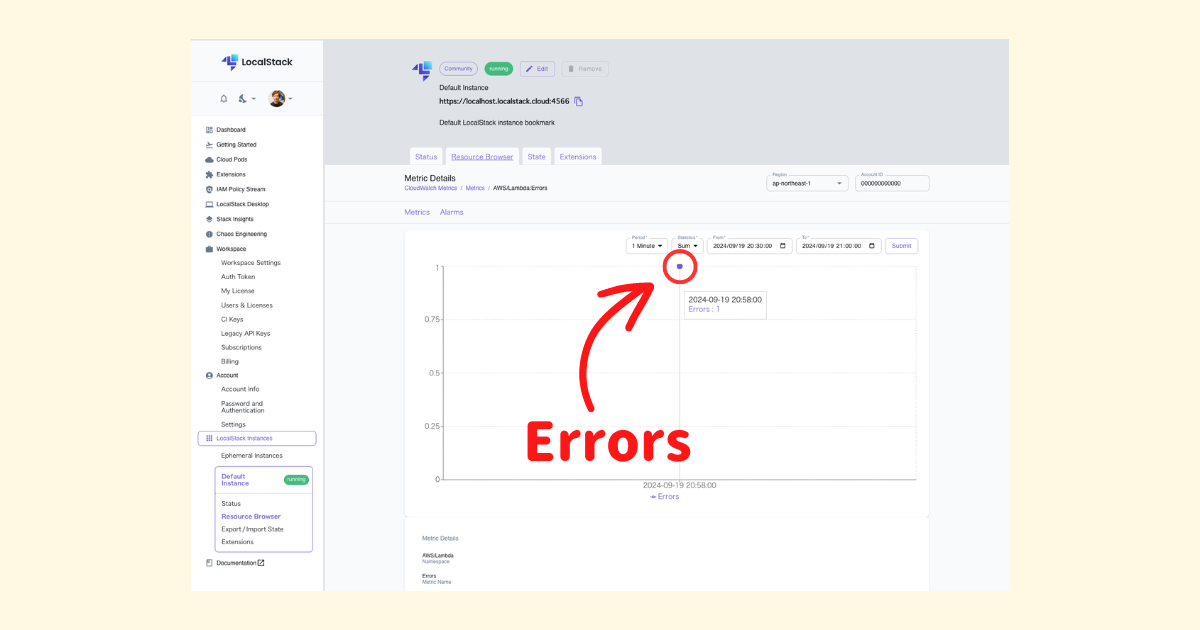The width and height of the screenshot is (1200, 630).
Task: Click the pencil Edit button
Action: pos(537,69)
